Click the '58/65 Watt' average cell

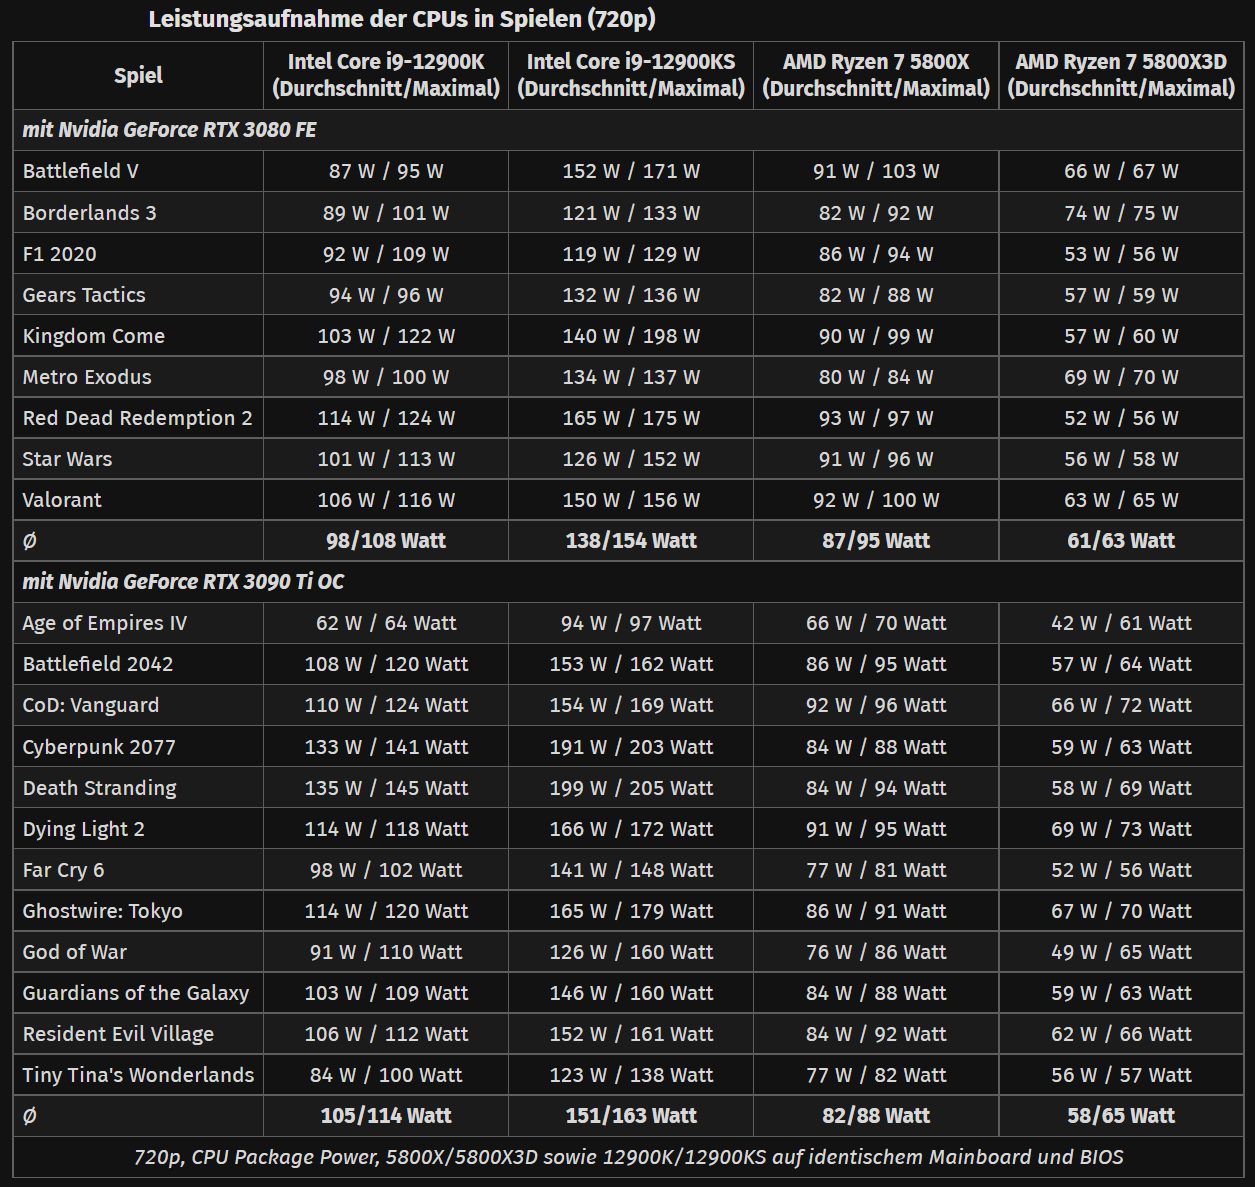1121,1116
